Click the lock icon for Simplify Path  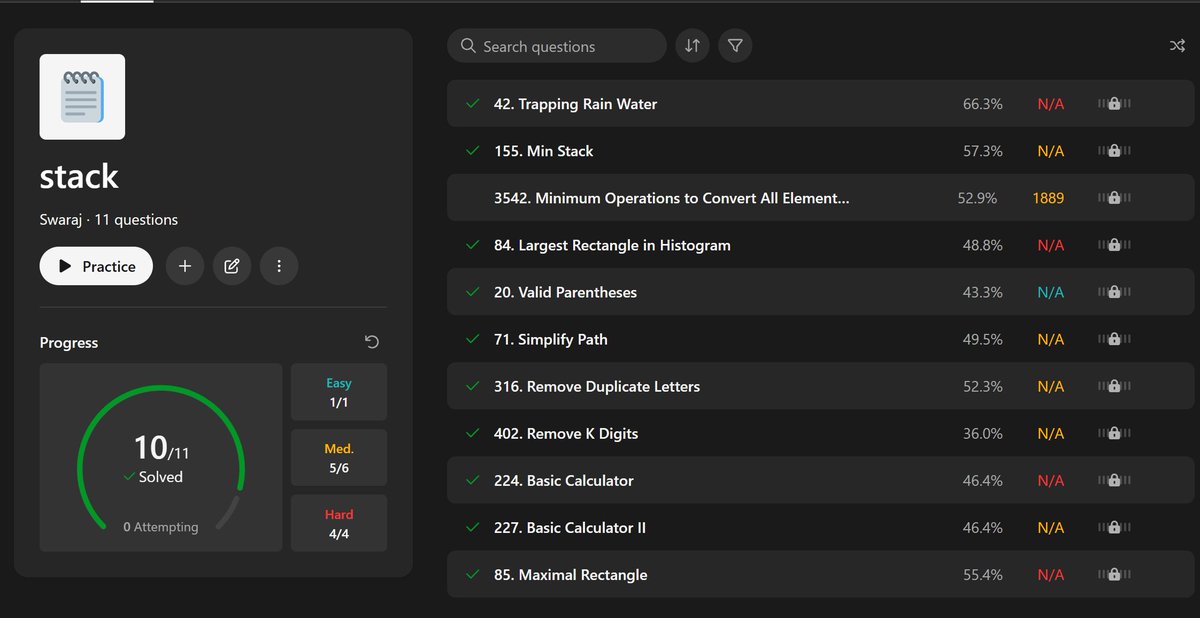click(x=1114, y=338)
